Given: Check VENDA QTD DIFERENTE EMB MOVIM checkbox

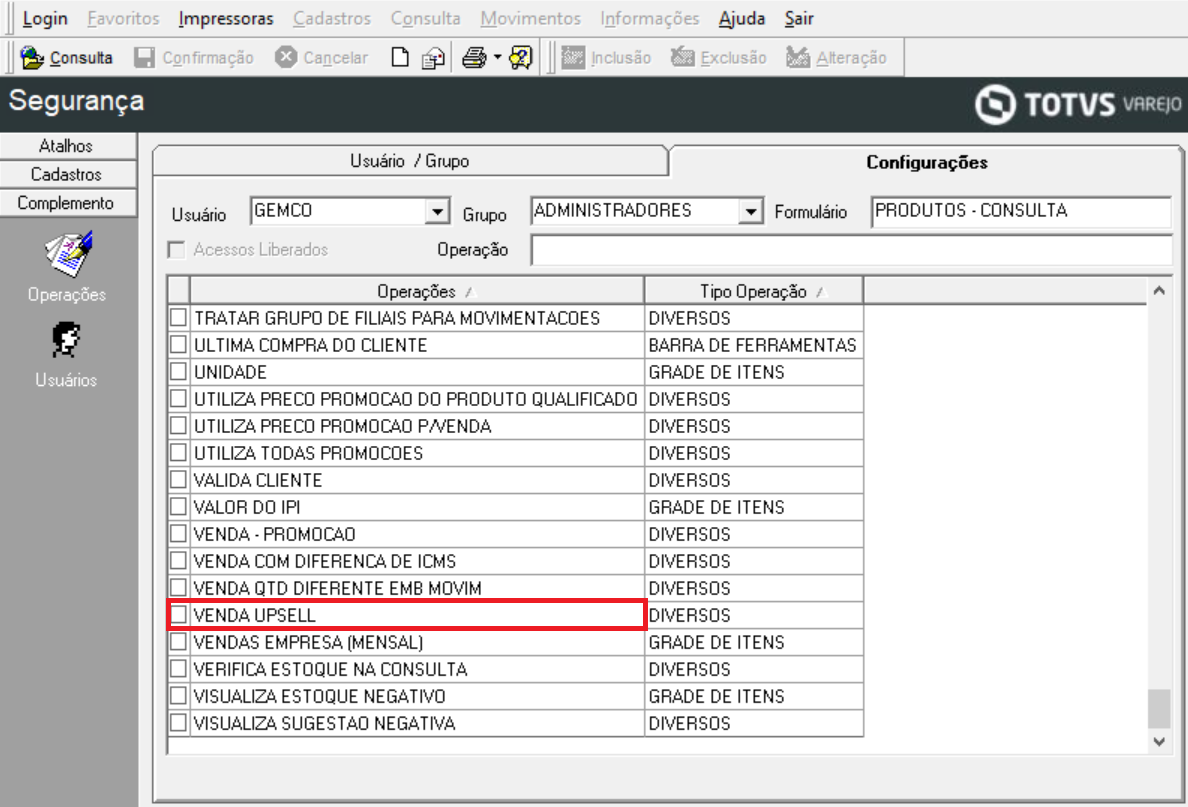Looking at the screenshot, I should tap(178, 587).
